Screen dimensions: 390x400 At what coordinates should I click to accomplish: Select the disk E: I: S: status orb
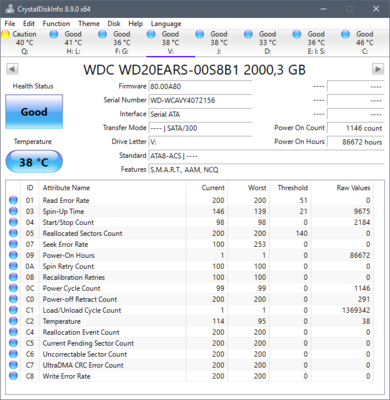(x=297, y=34)
